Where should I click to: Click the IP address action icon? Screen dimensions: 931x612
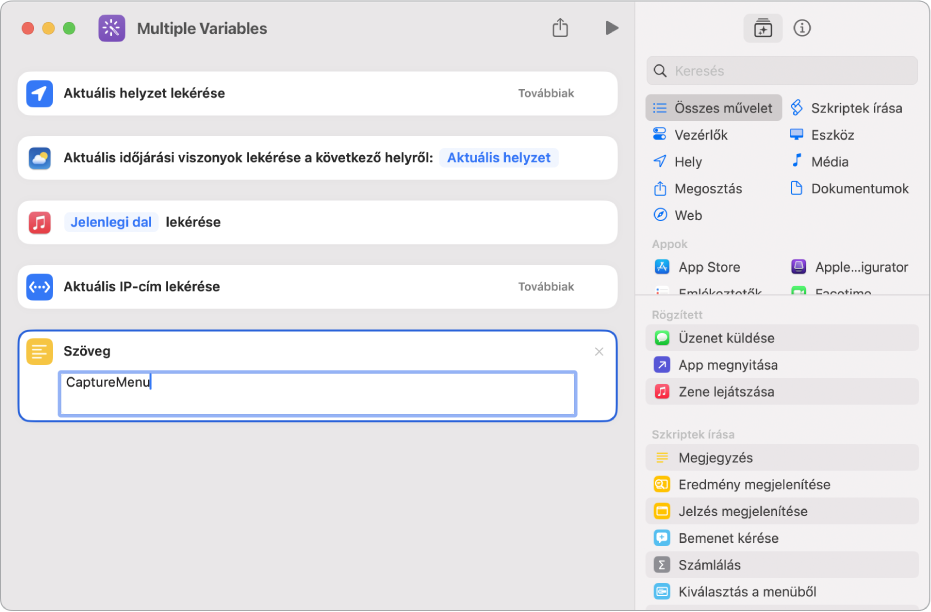[39, 287]
